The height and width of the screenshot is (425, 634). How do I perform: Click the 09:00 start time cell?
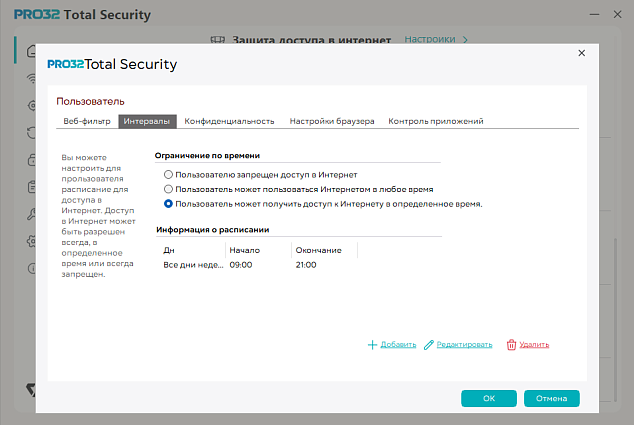pos(241,265)
